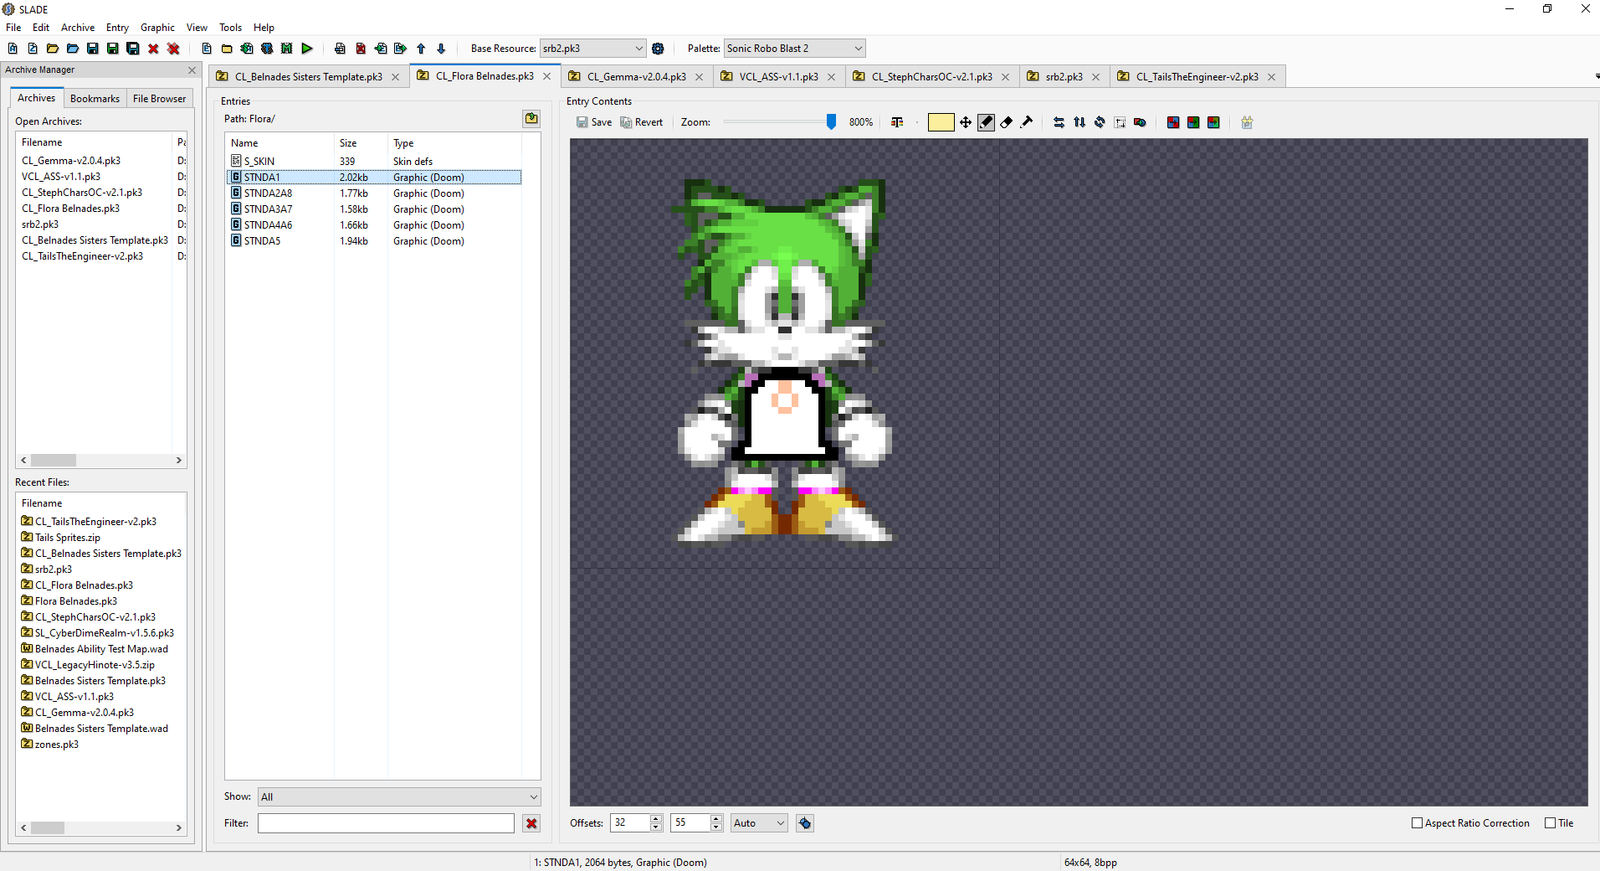Click the auto-offset apply icon

coord(805,823)
